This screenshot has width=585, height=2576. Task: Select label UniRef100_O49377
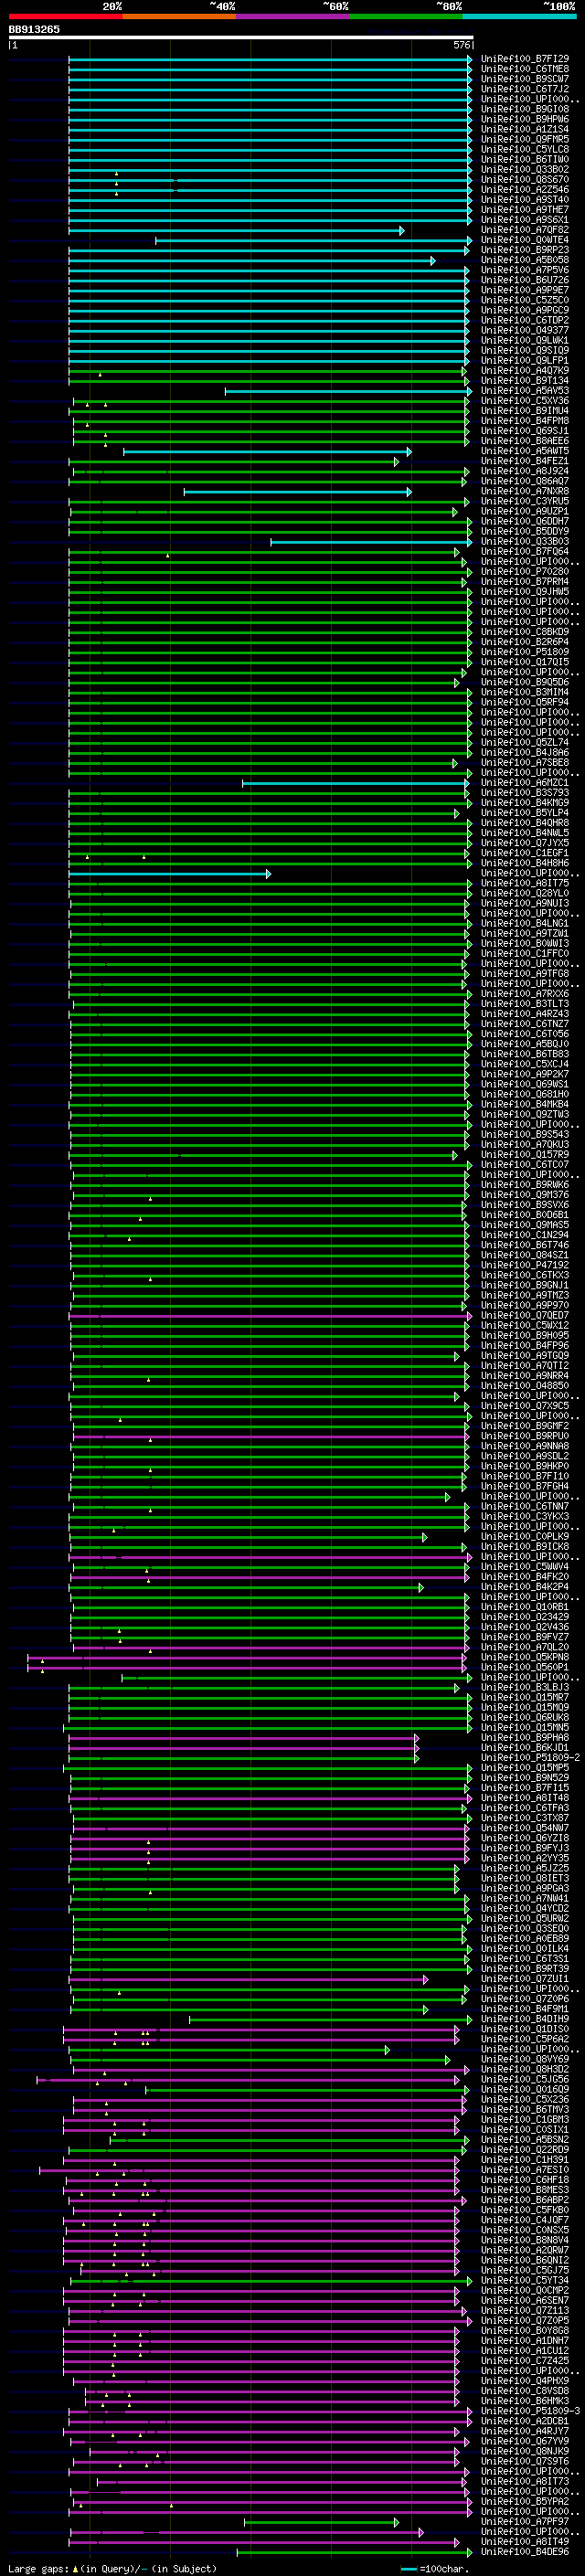525,330
